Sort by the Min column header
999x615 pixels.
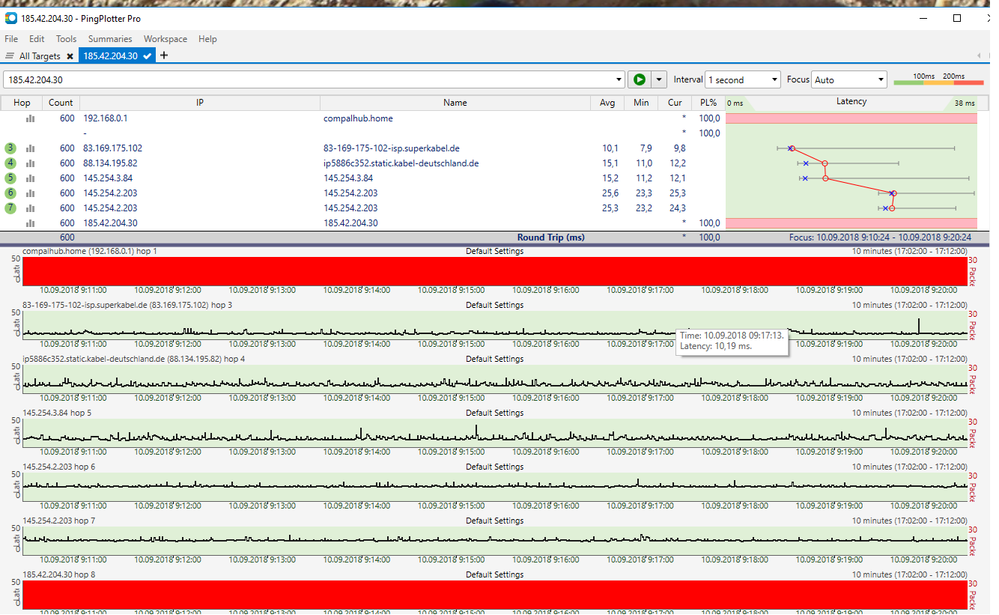tap(641, 103)
